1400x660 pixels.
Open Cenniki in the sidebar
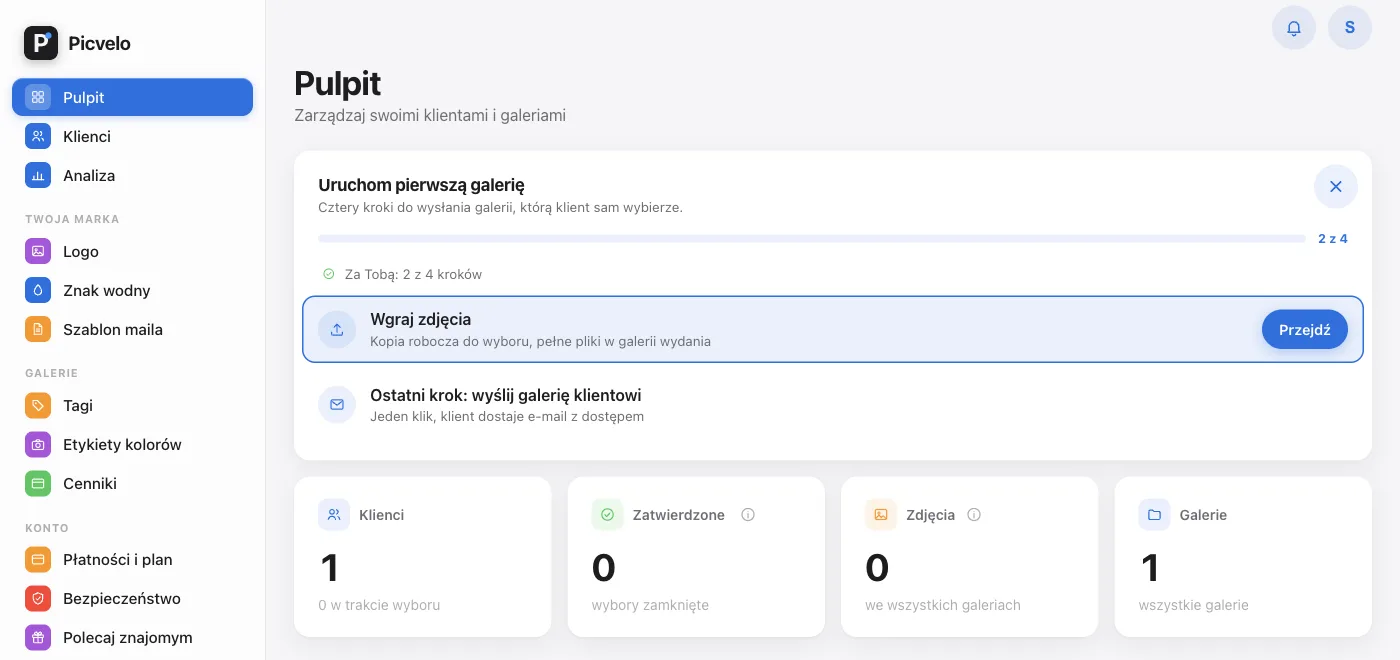(132, 483)
